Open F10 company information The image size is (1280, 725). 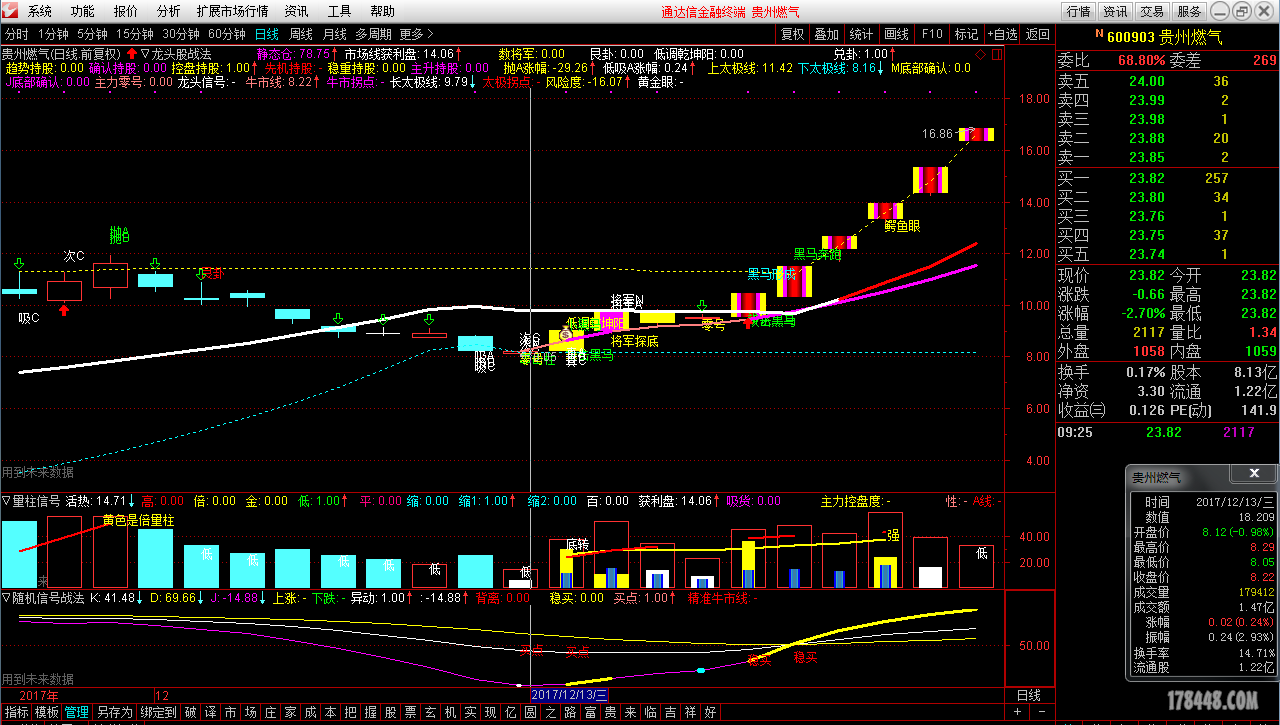932,34
